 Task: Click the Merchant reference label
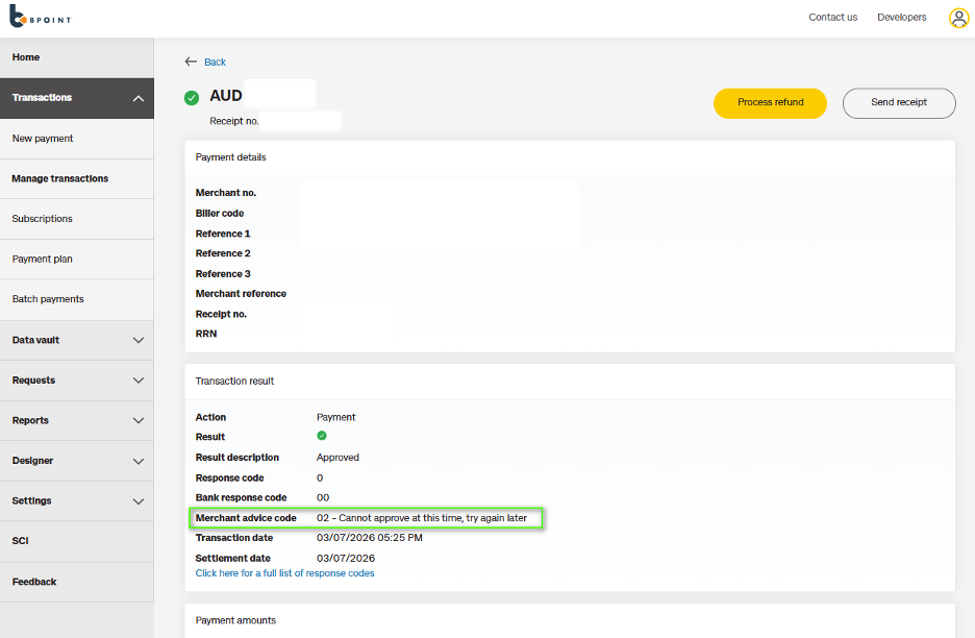pyautogui.click(x=241, y=294)
